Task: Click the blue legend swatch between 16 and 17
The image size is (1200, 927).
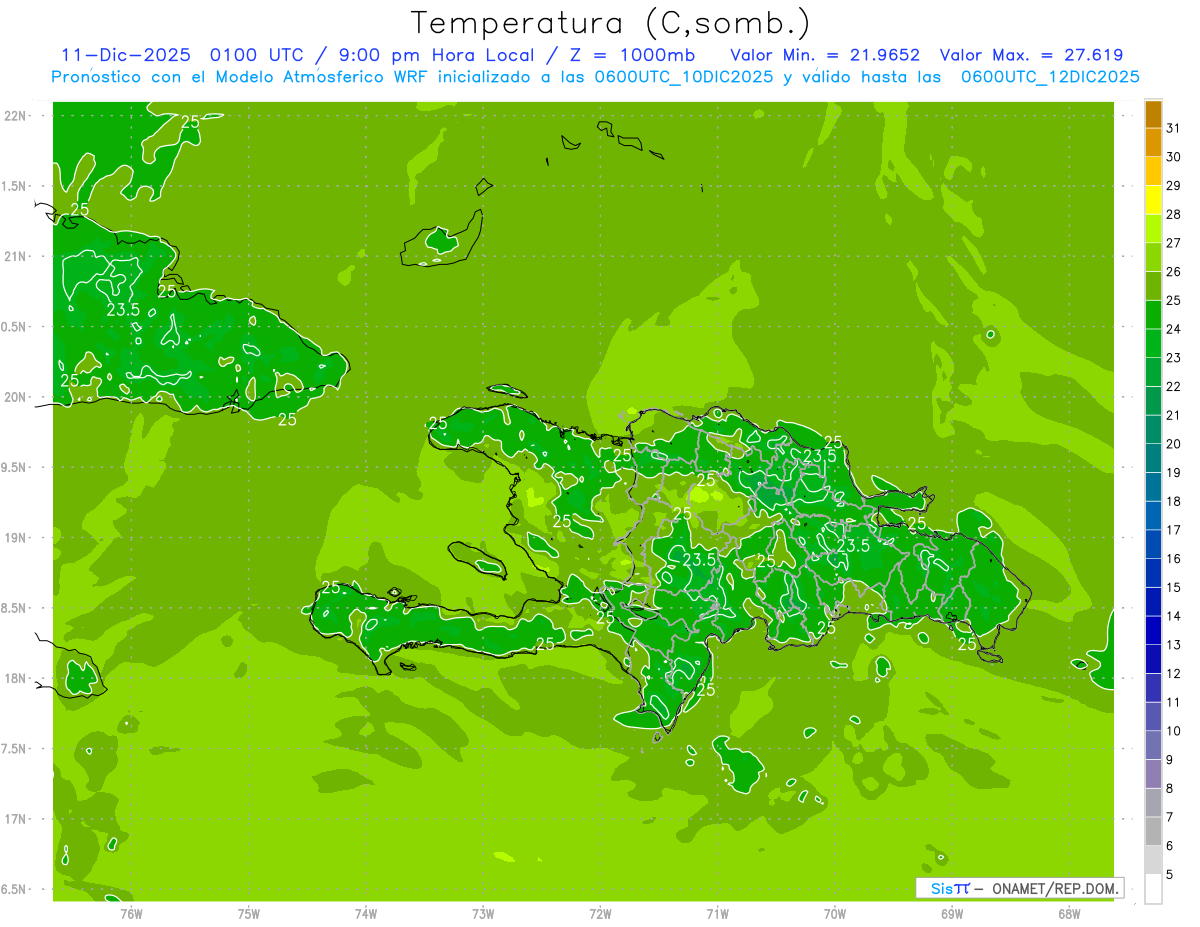Action: 1153,545
